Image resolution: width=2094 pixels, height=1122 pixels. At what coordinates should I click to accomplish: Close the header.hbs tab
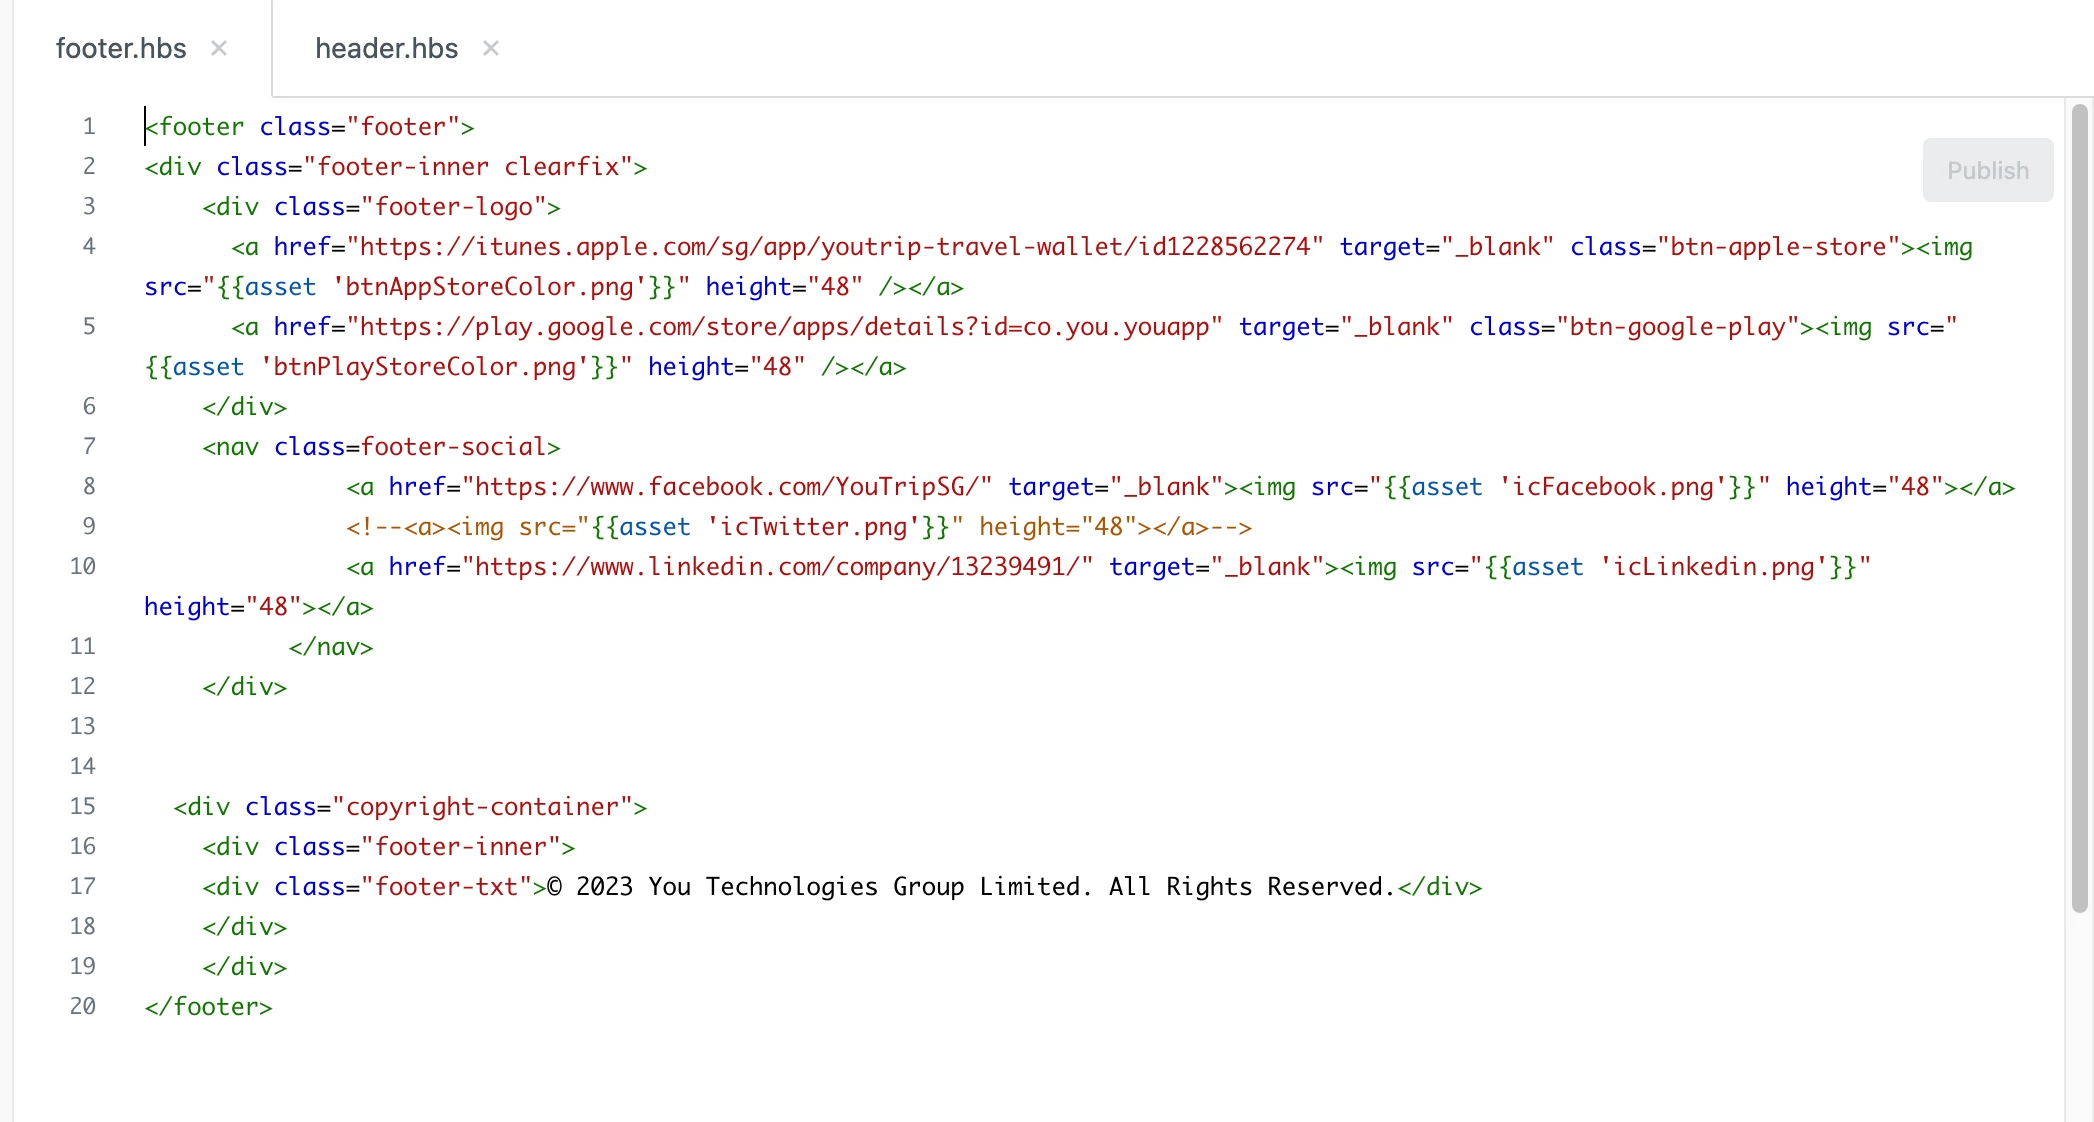(x=490, y=48)
